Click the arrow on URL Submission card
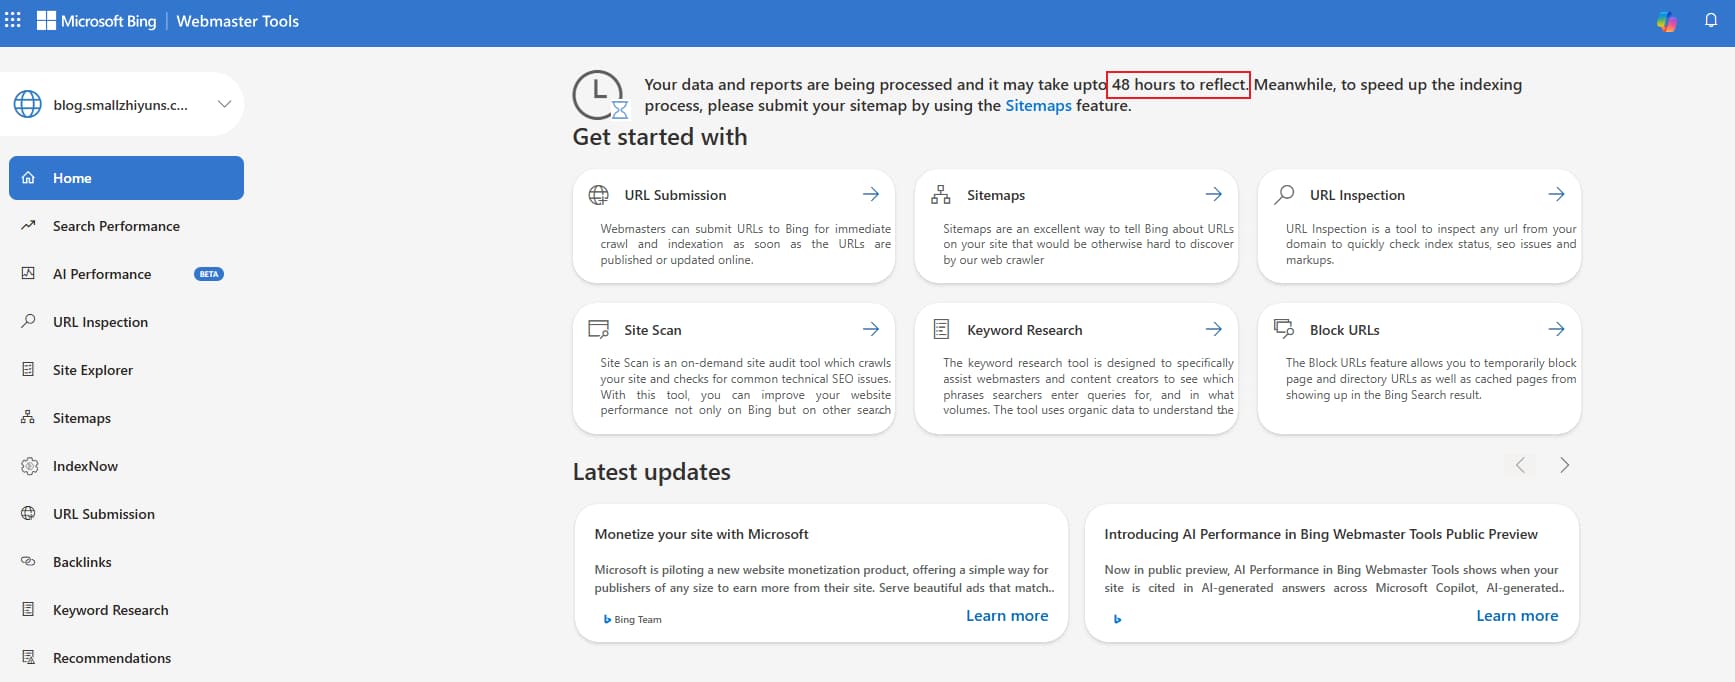Image resolution: width=1735 pixels, height=682 pixels. coord(871,194)
